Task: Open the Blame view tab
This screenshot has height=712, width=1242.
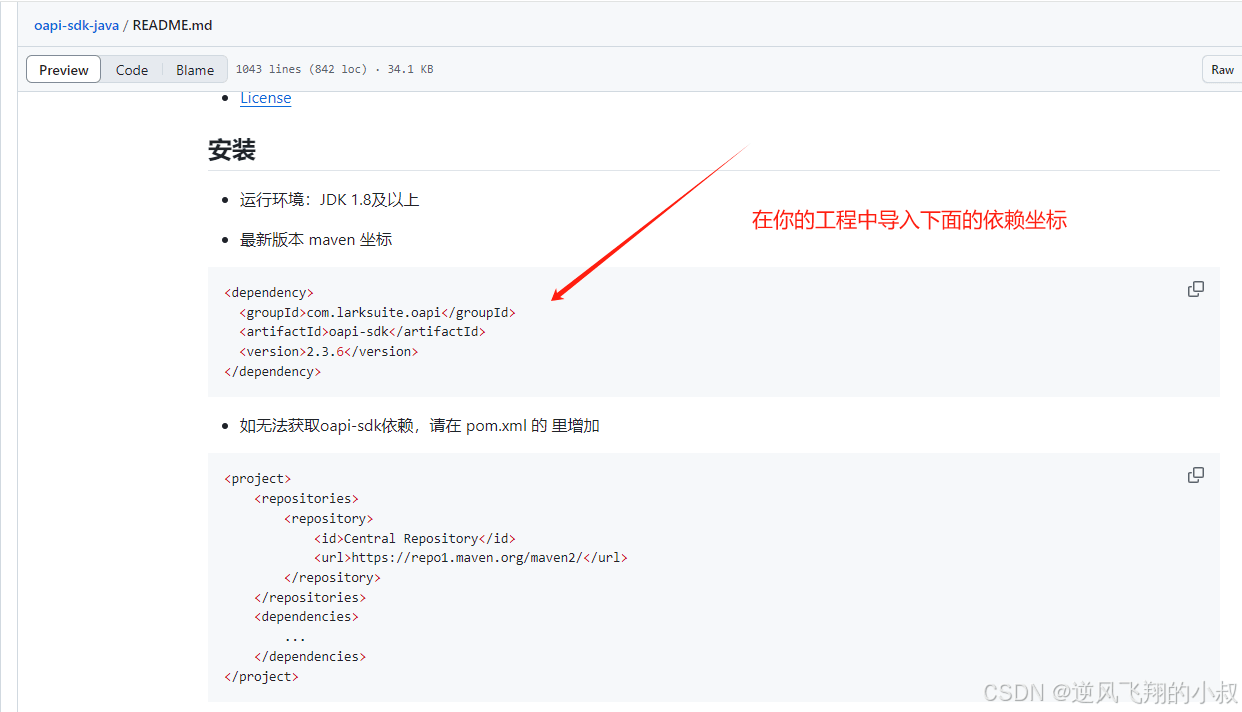Action: click(195, 70)
